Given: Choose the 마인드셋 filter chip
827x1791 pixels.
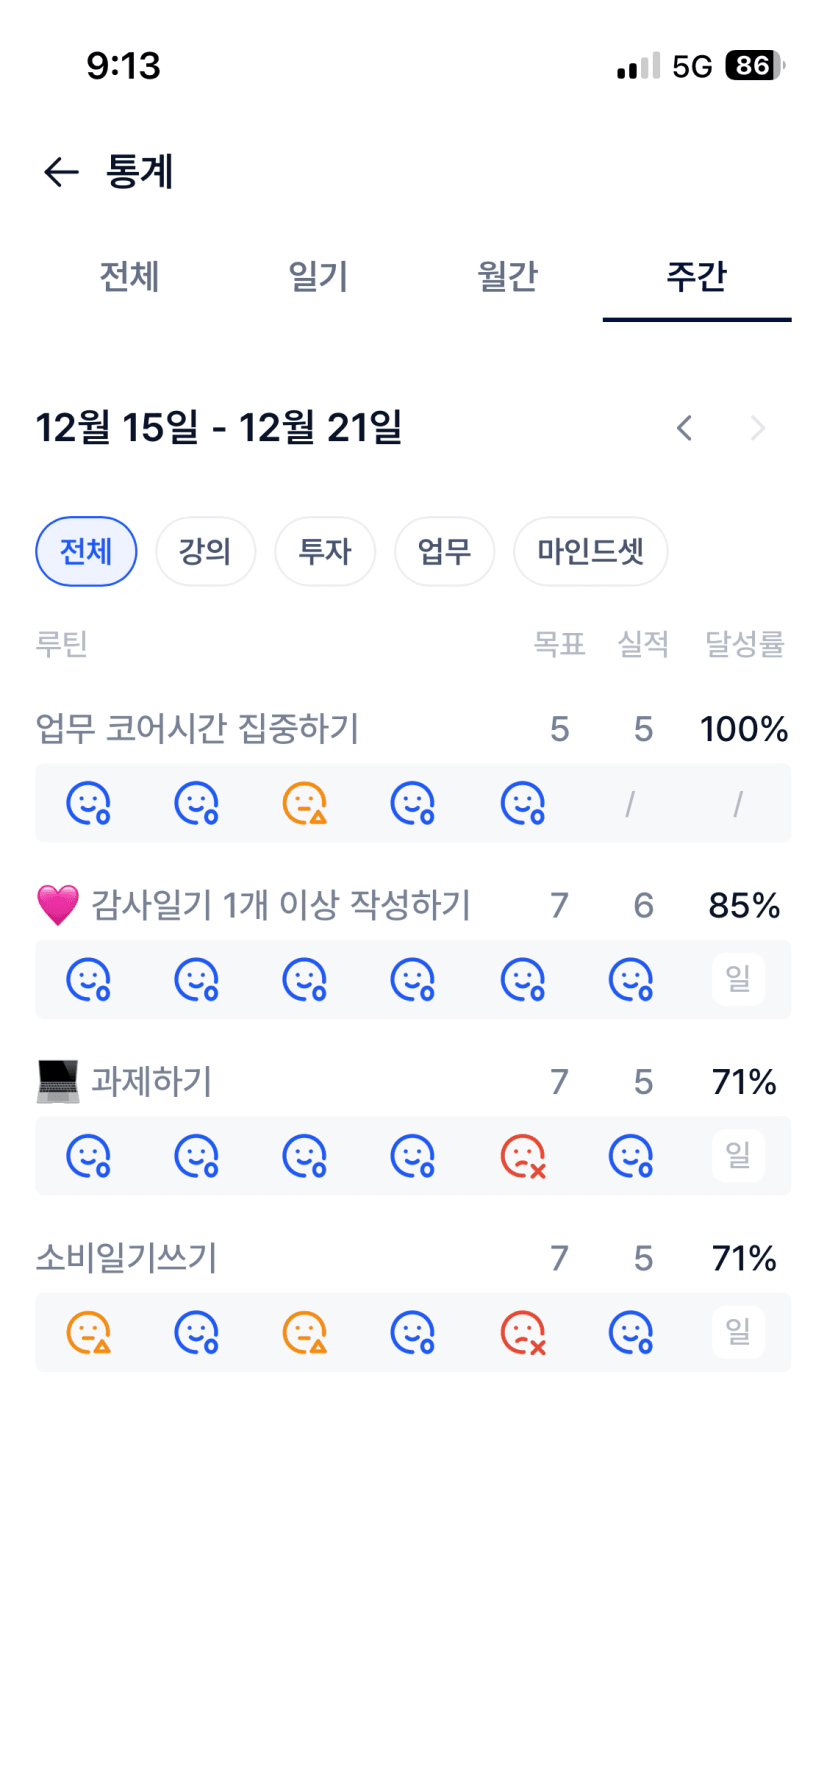Looking at the screenshot, I should pos(590,551).
